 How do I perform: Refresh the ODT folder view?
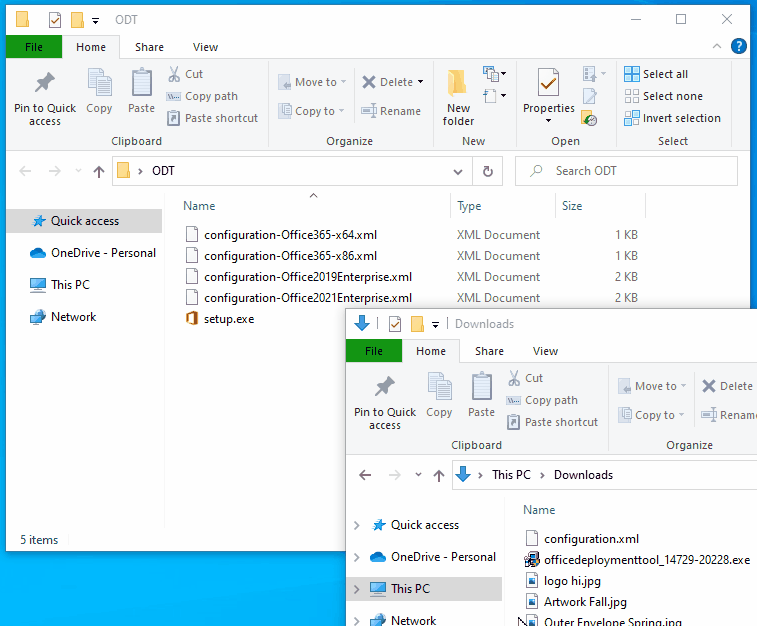(488, 171)
